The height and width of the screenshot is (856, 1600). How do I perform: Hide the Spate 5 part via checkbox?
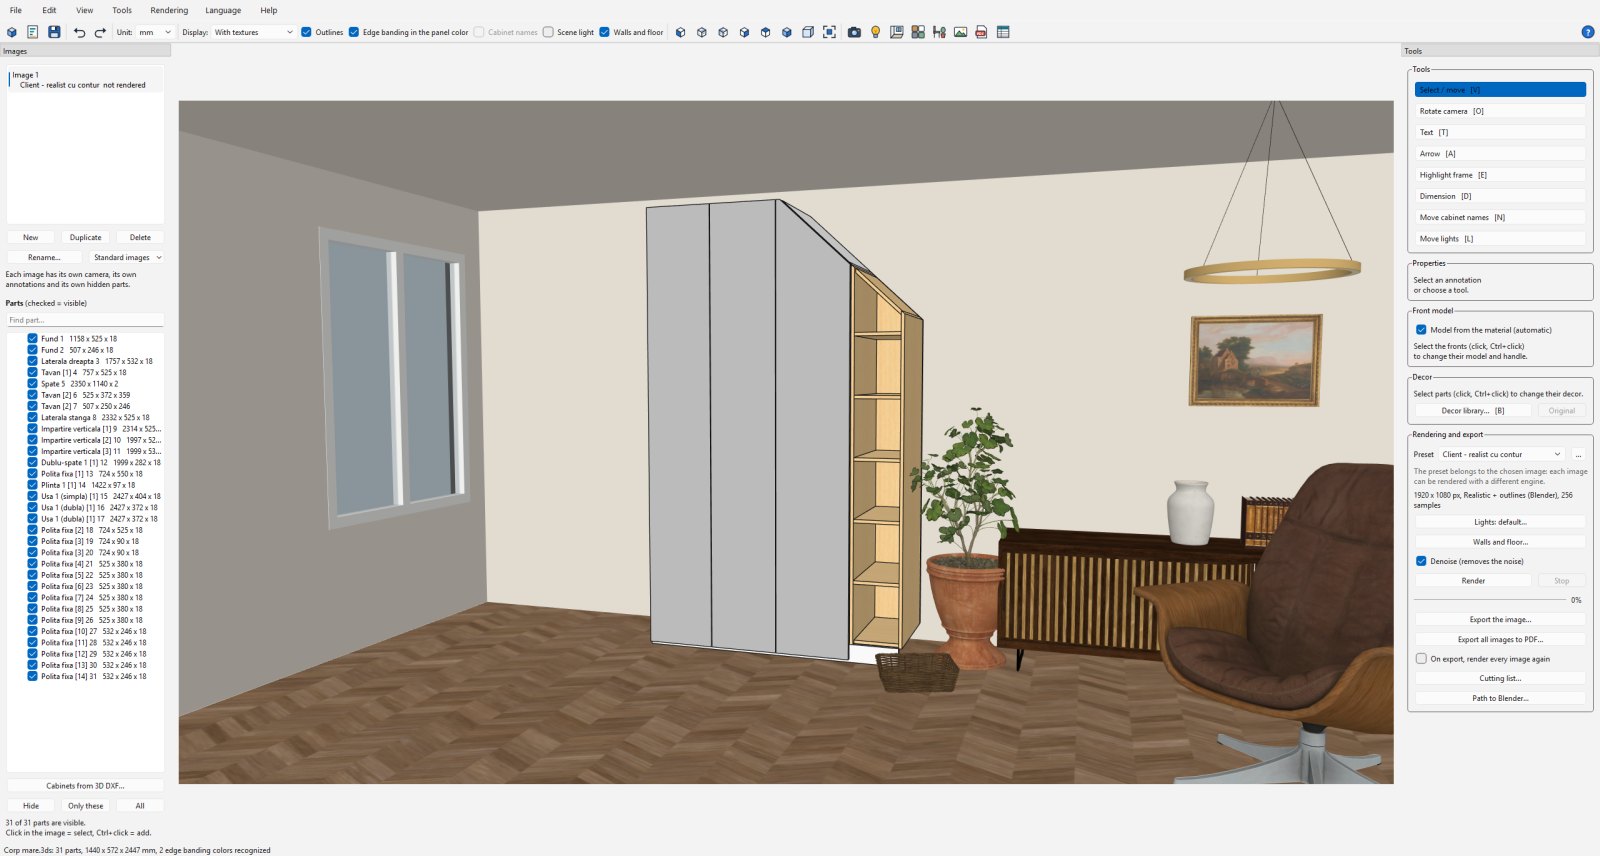click(x=32, y=384)
